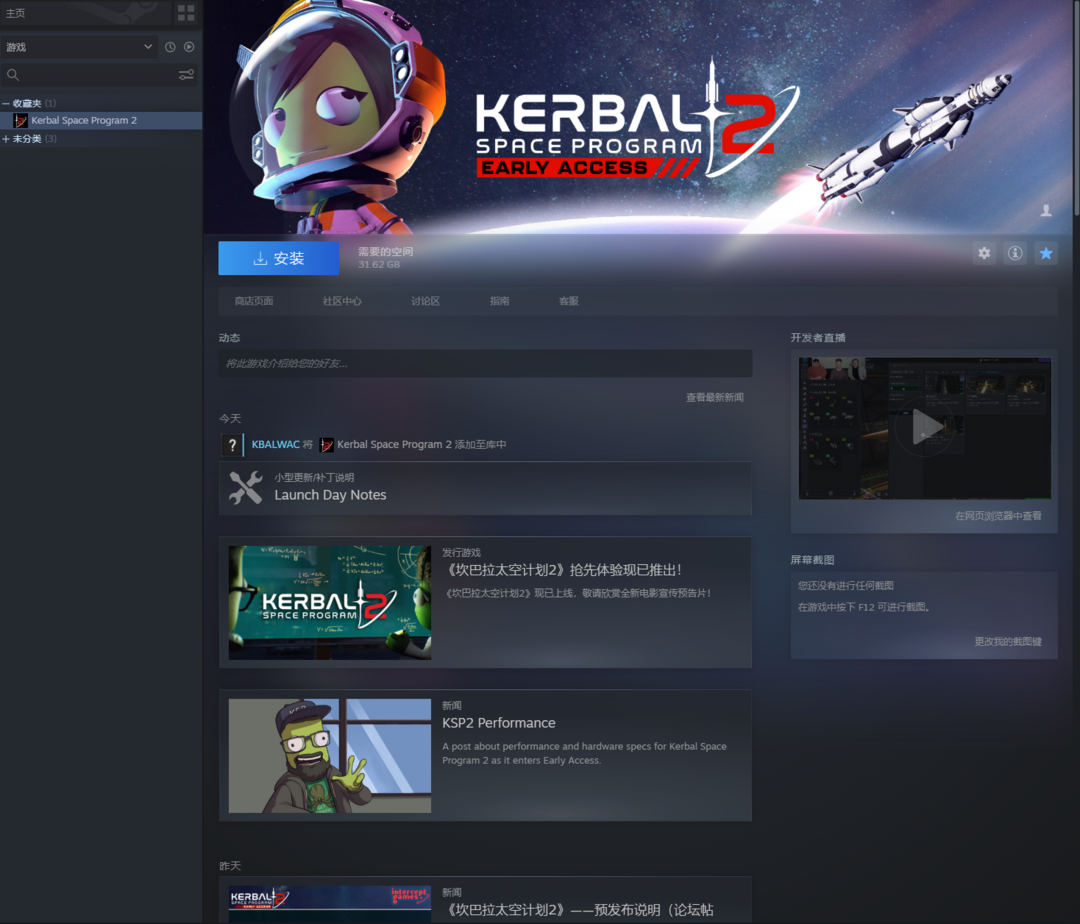Toggle the favorite star icon
The width and height of the screenshot is (1080, 924).
coord(1046,253)
